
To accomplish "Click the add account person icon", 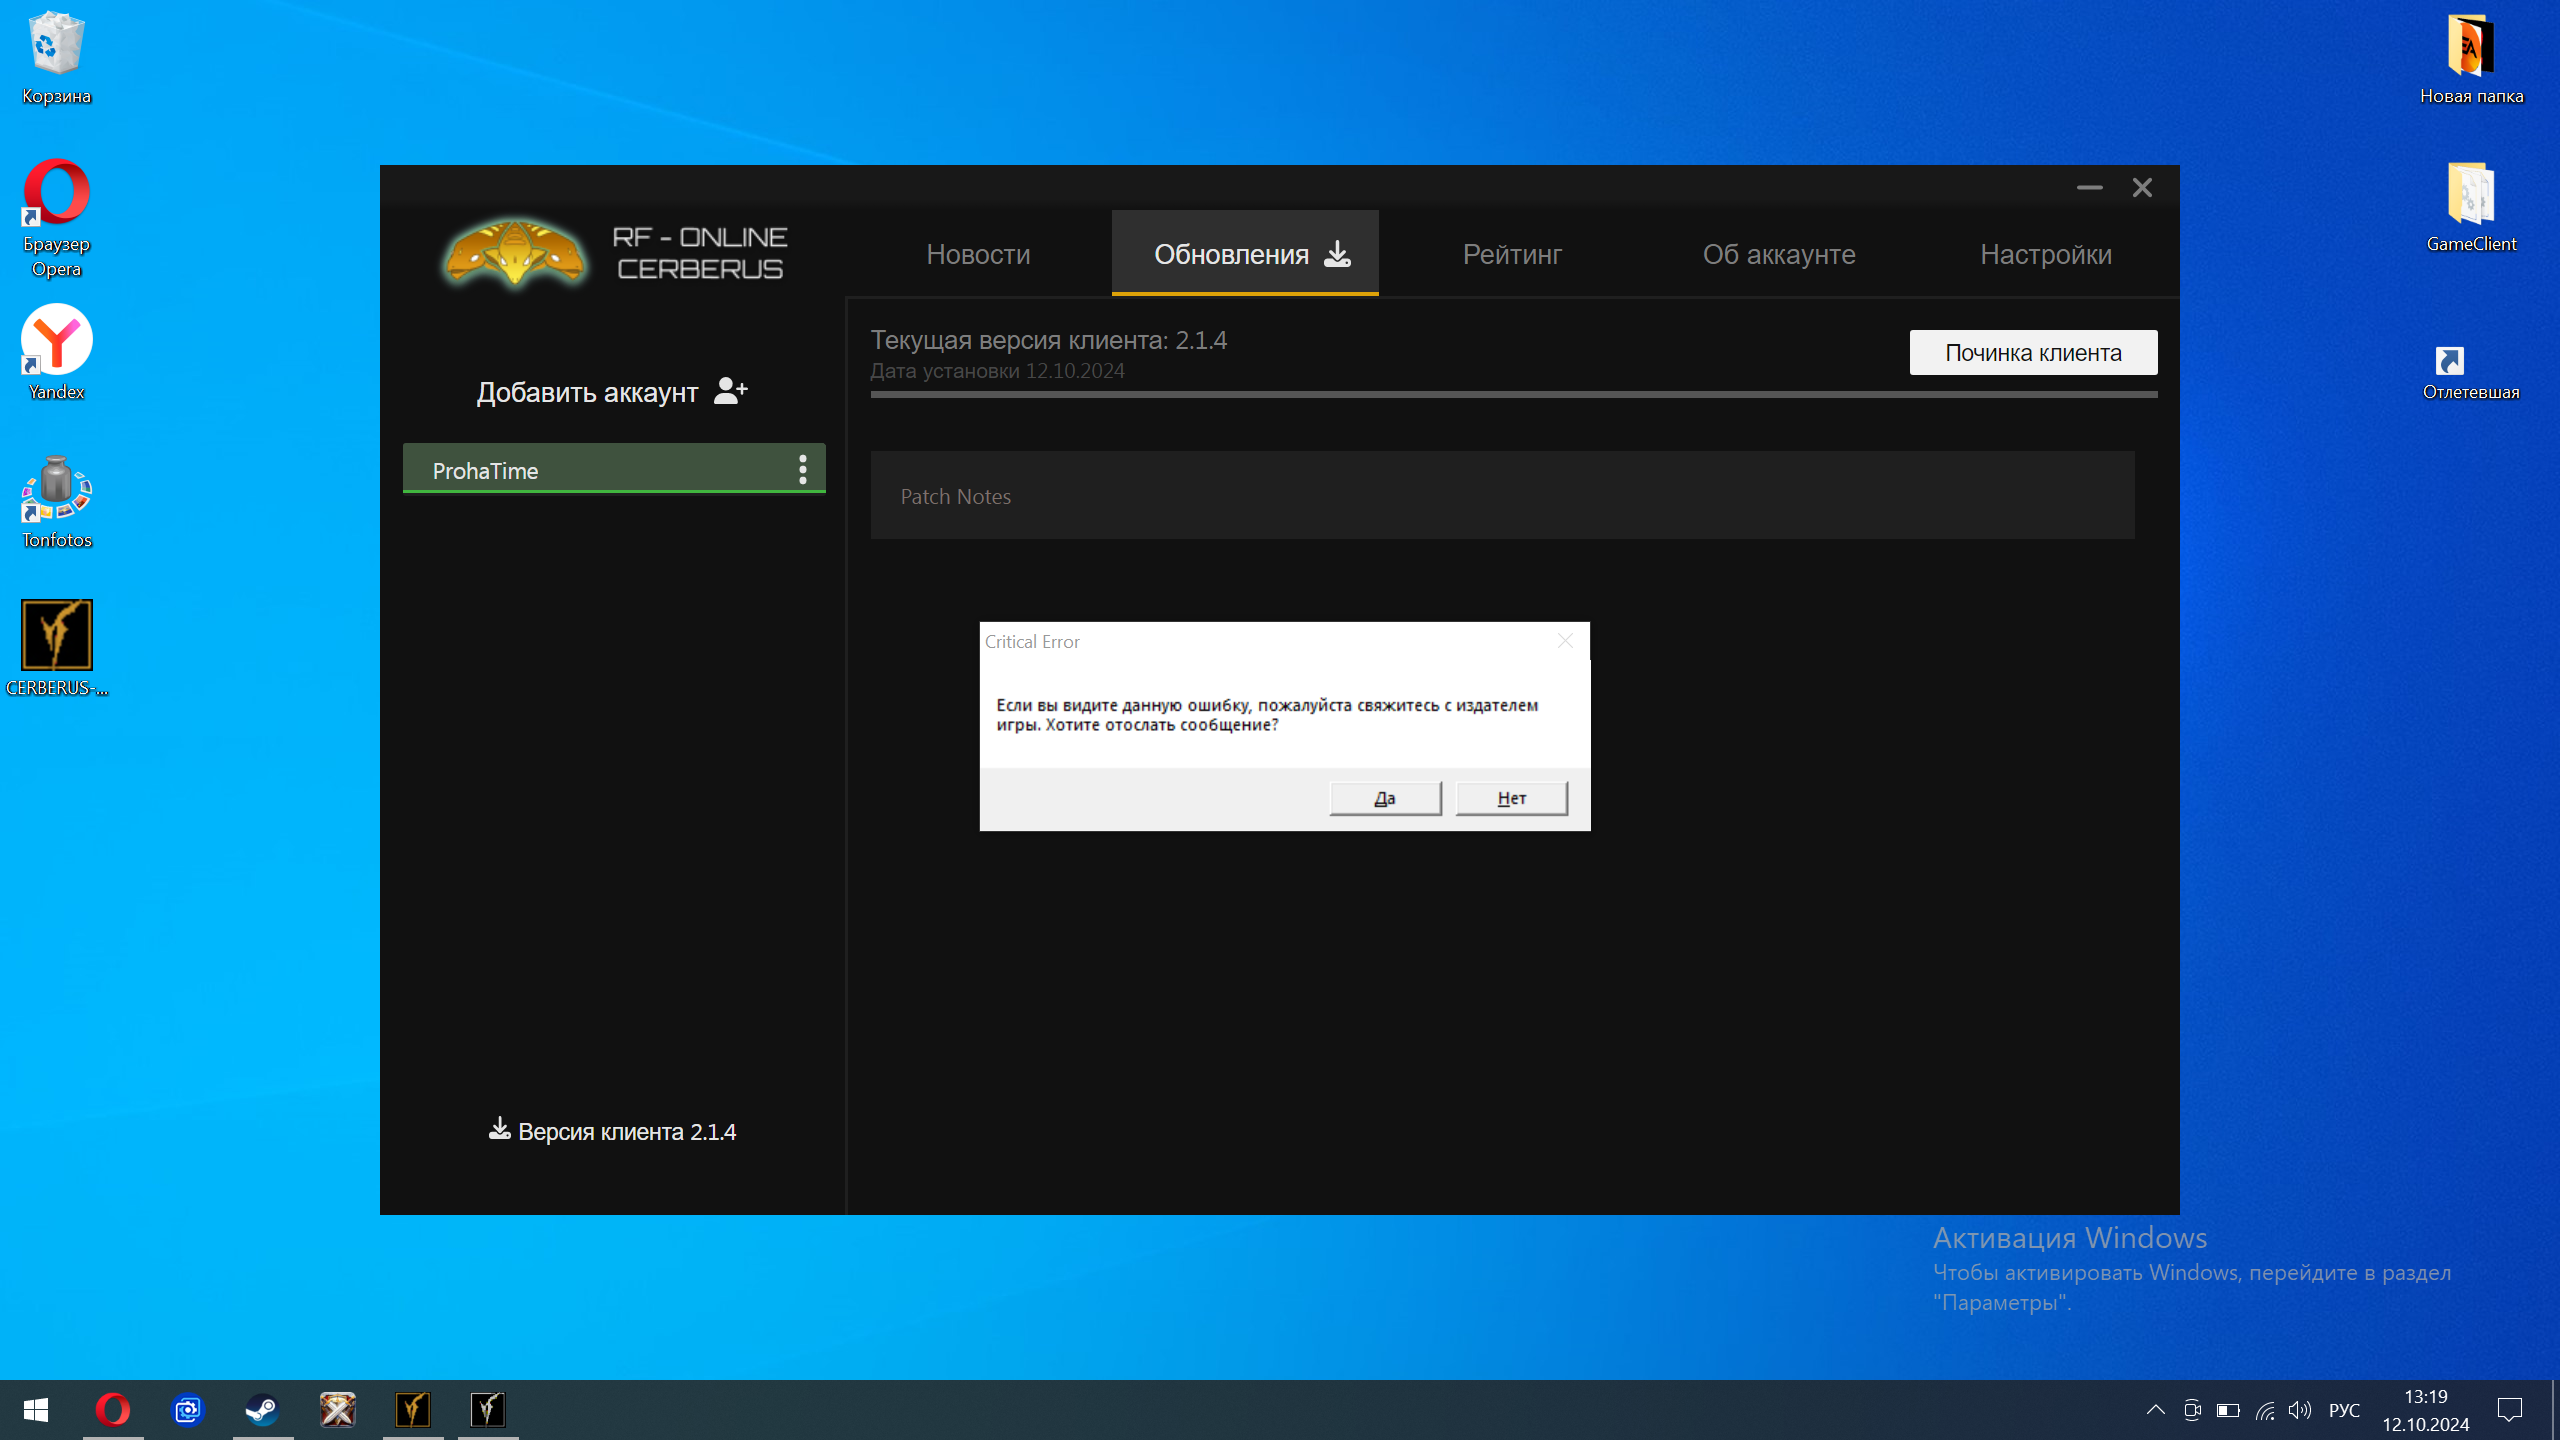I will pos(730,391).
